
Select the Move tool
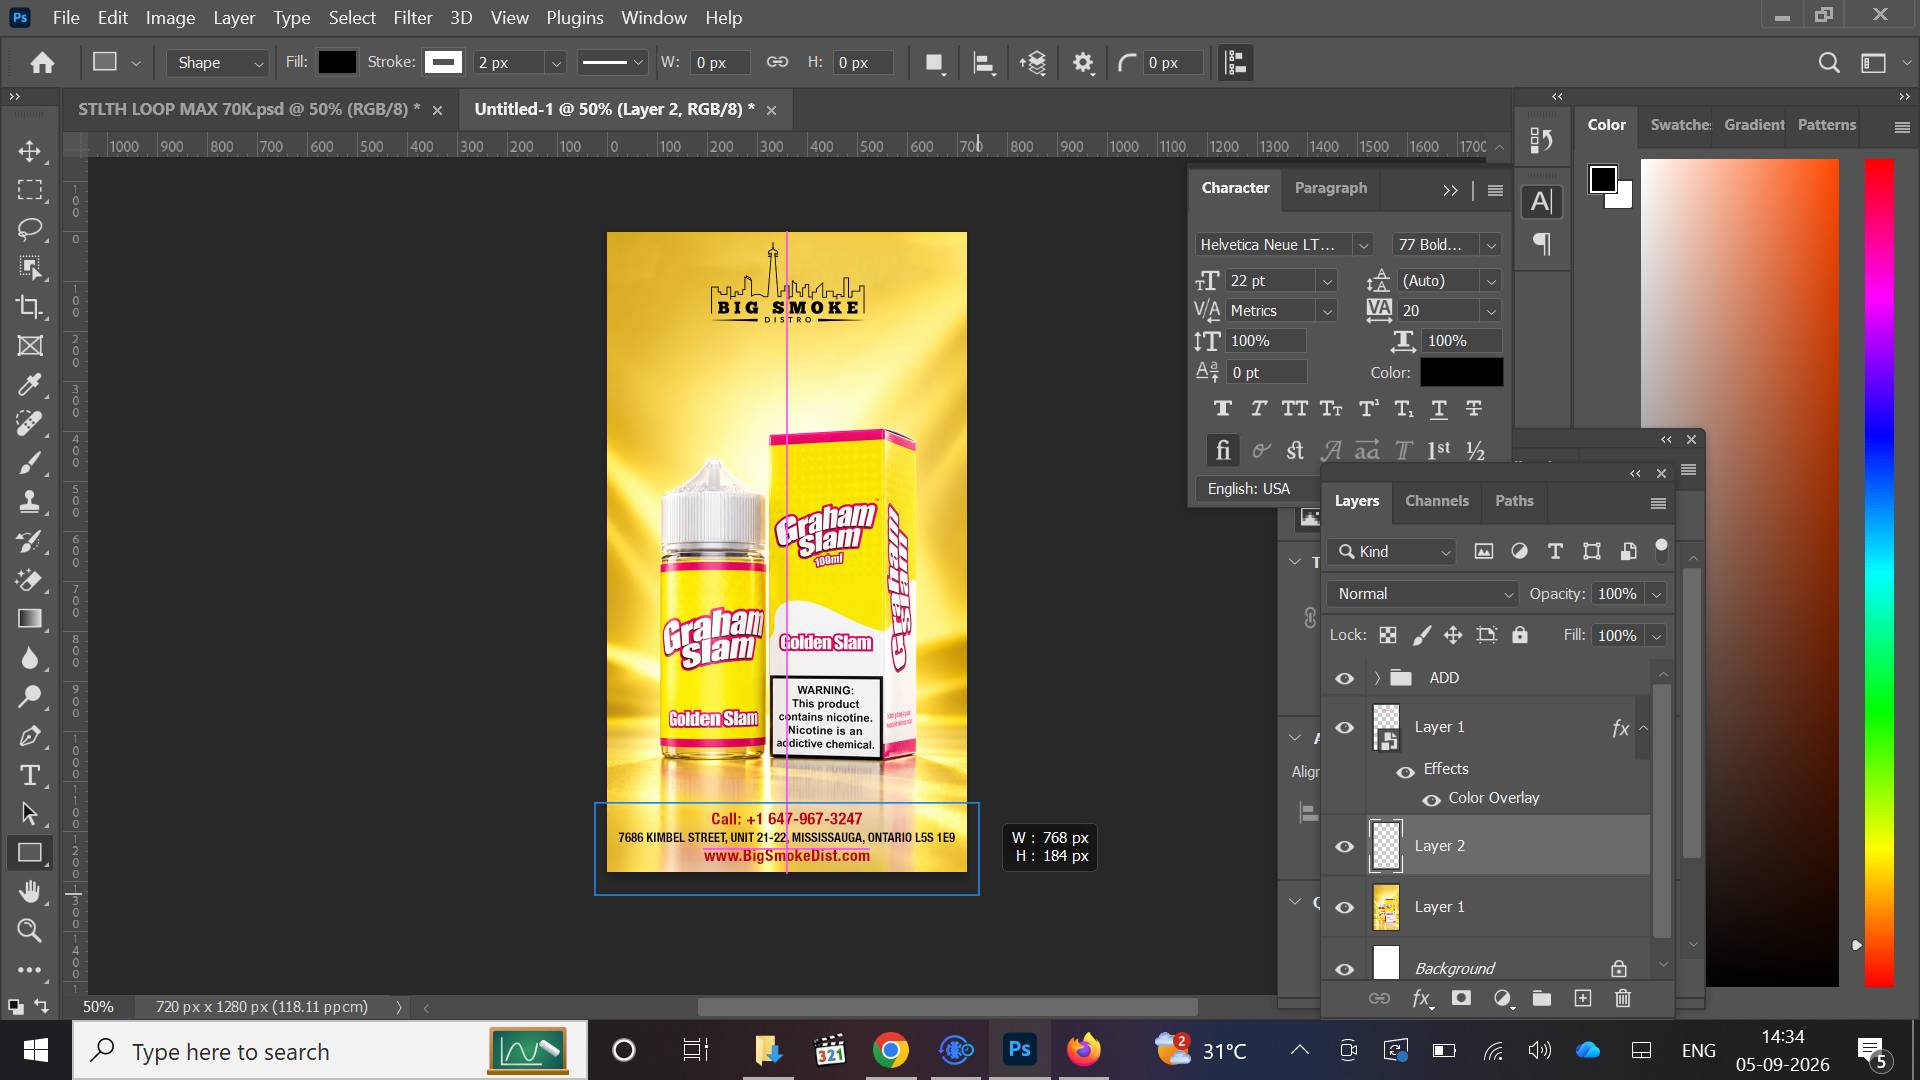click(x=30, y=152)
